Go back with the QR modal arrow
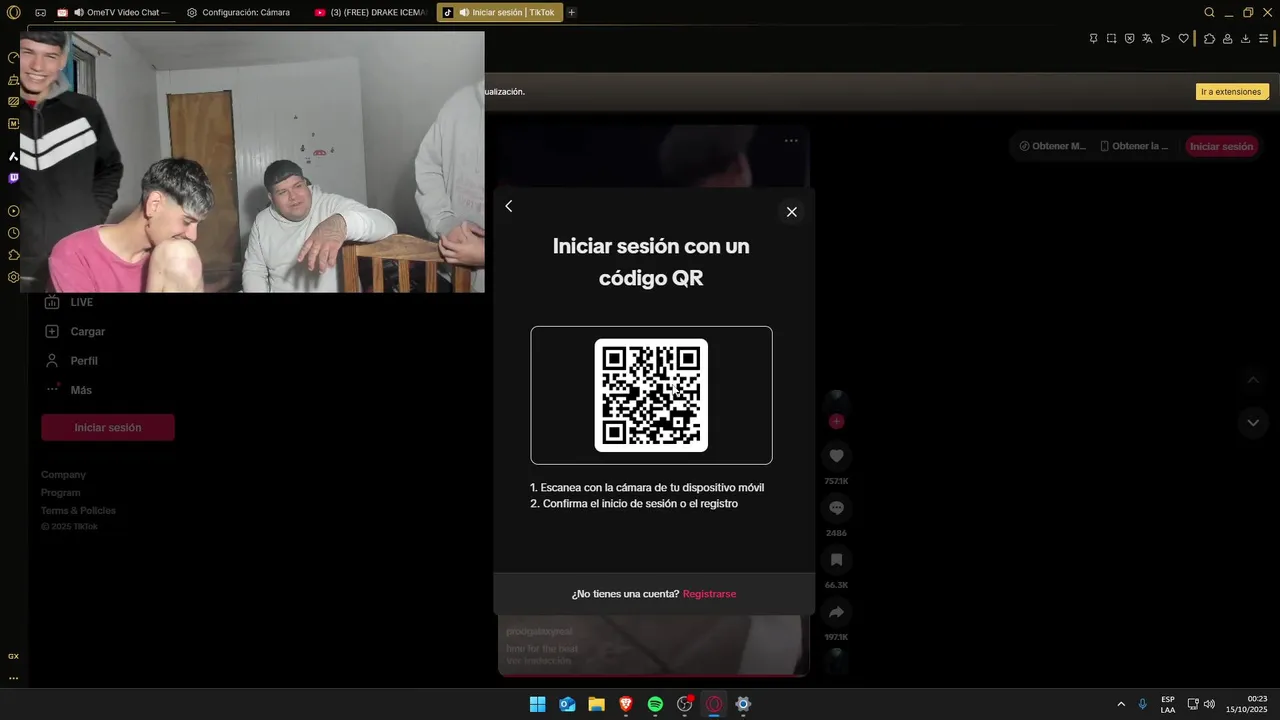 point(509,206)
